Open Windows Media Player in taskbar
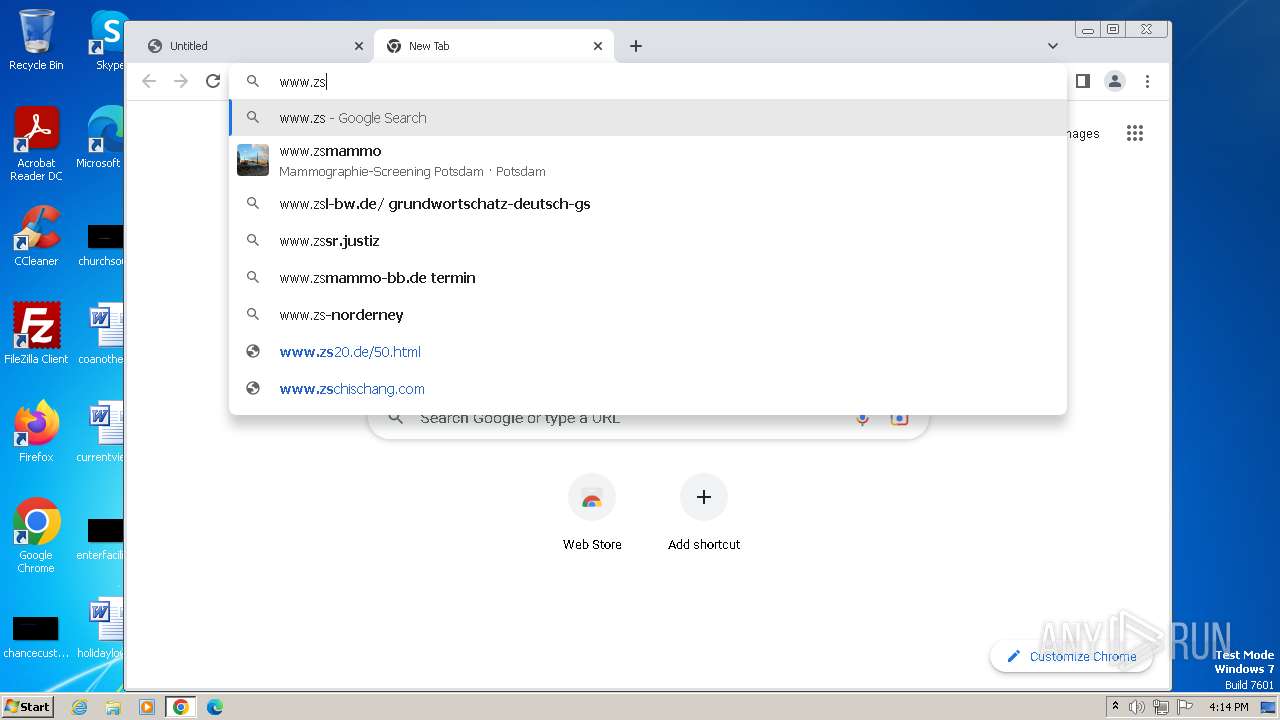 pos(147,707)
